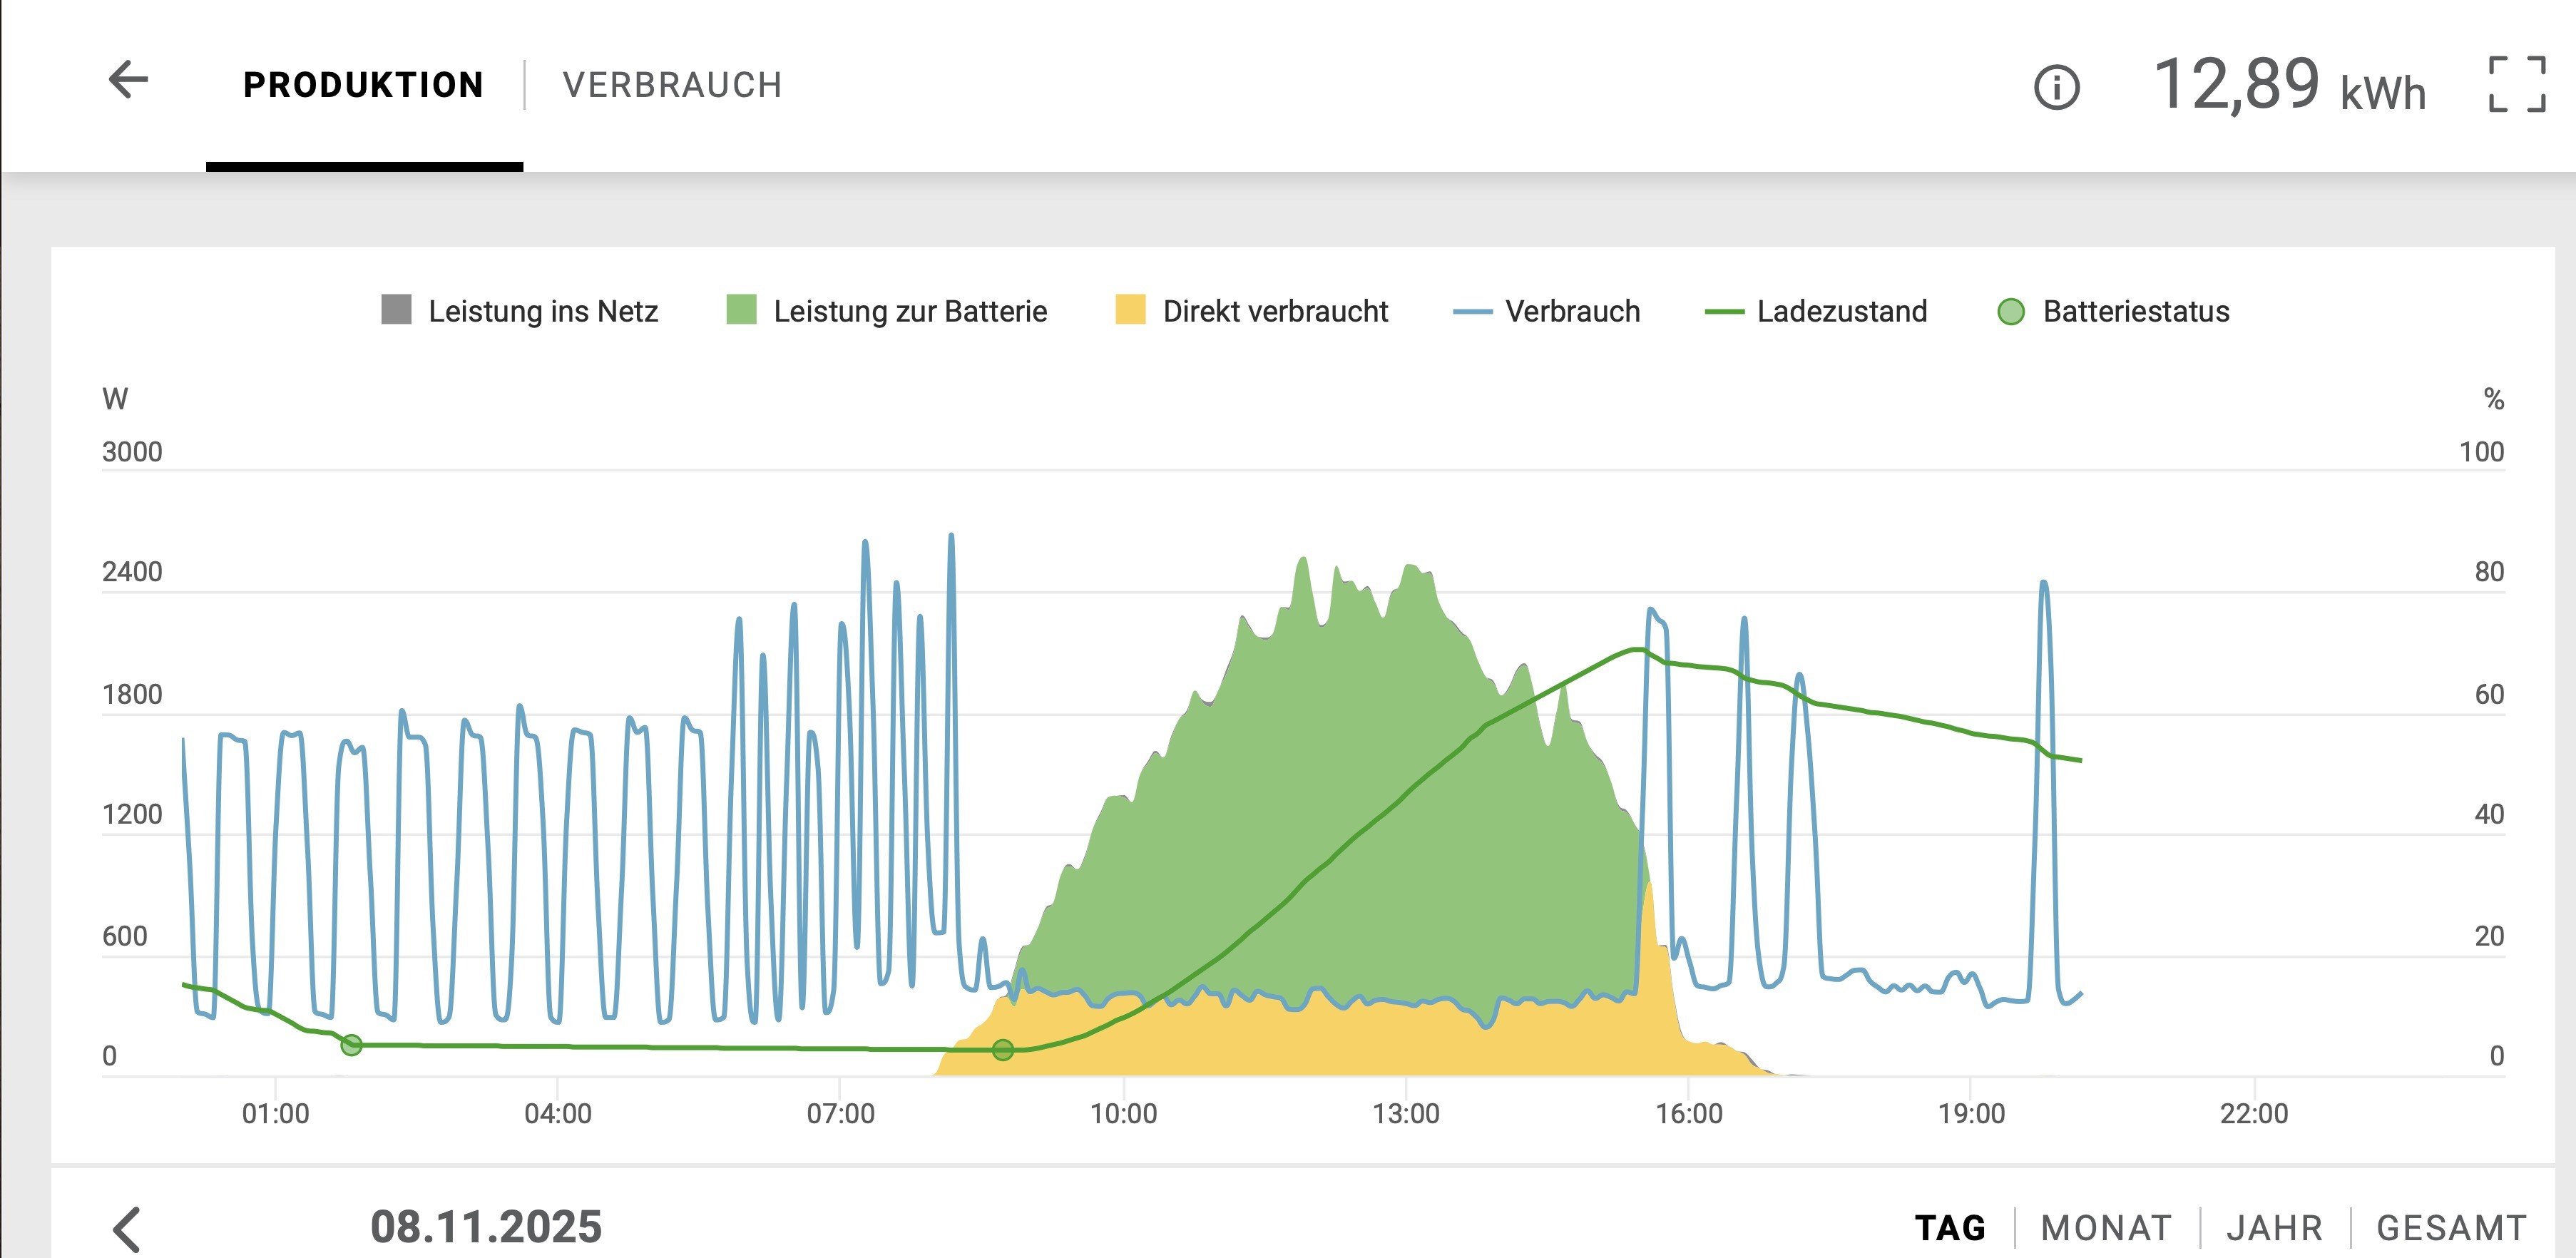Click the Batteriestatus marker near 09:00
2576x1258 pixels.
point(1003,1049)
